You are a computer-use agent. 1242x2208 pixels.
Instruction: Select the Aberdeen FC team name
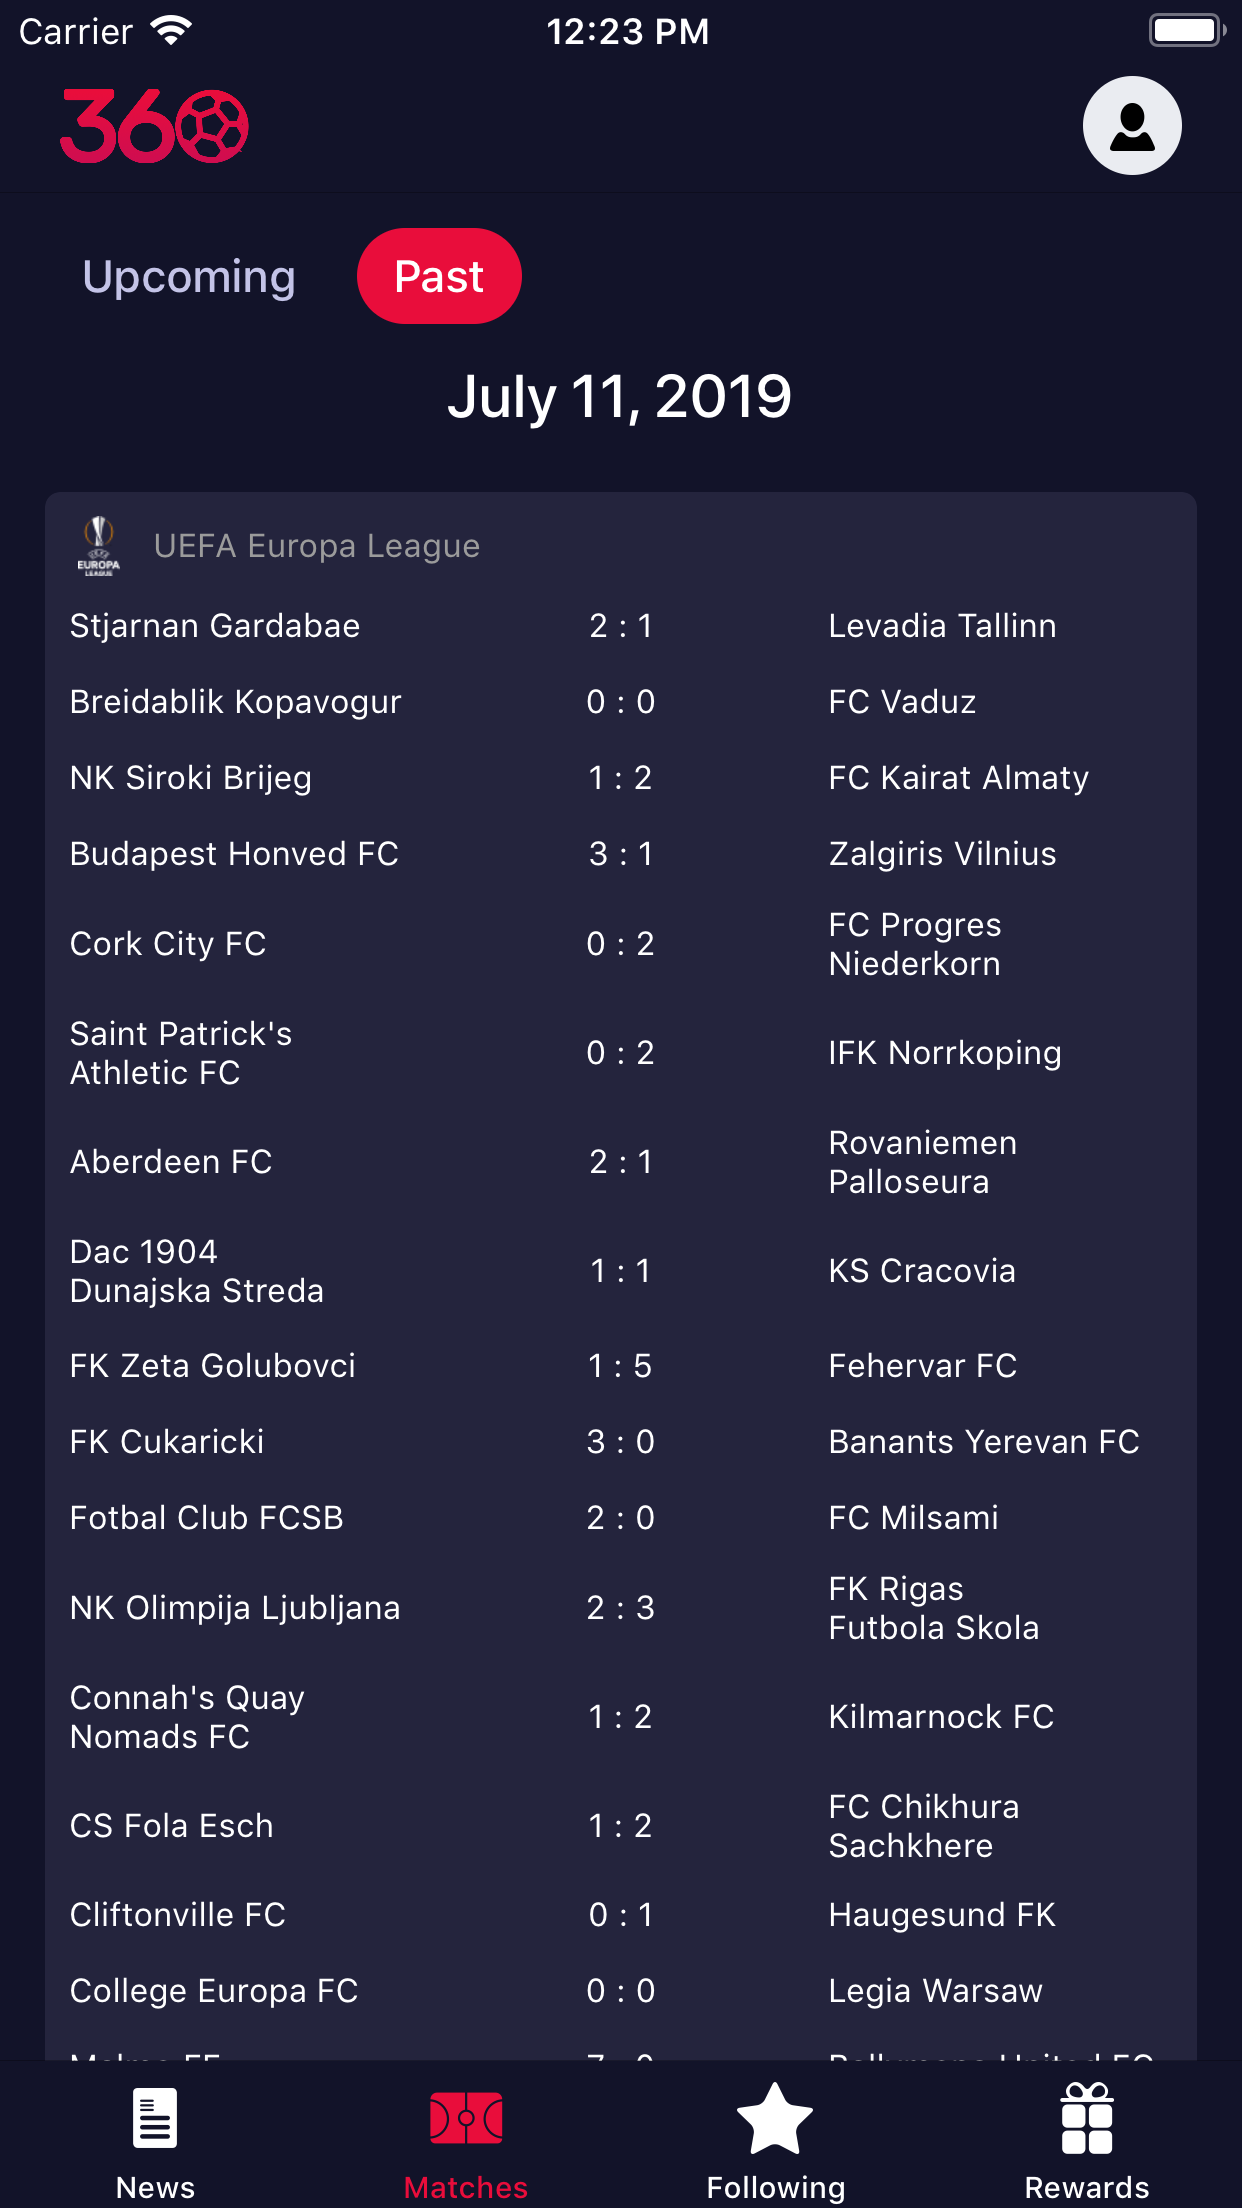(171, 1162)
